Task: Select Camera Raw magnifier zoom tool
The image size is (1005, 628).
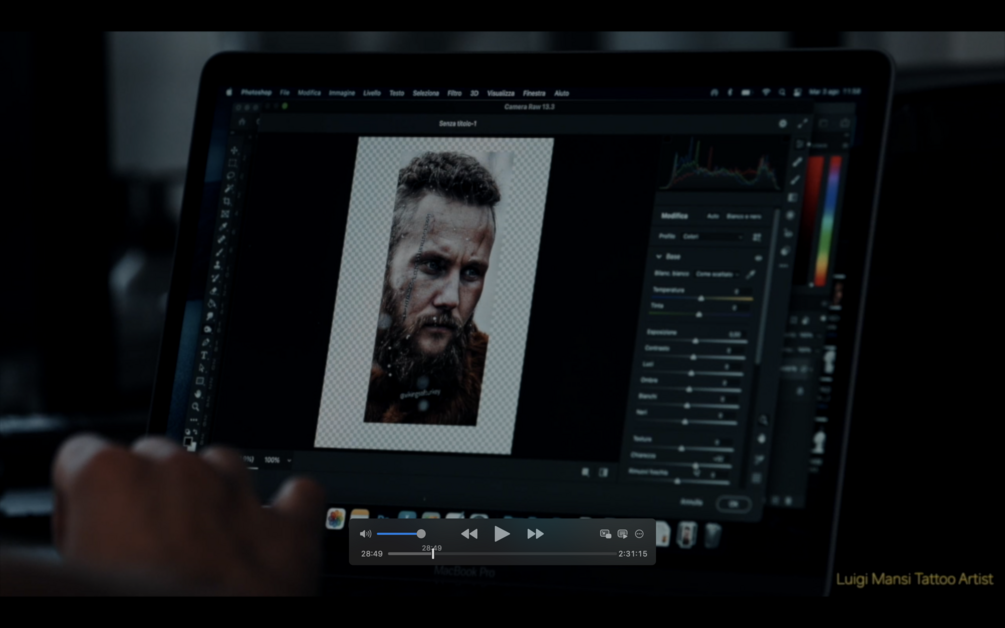Action: 763,420
